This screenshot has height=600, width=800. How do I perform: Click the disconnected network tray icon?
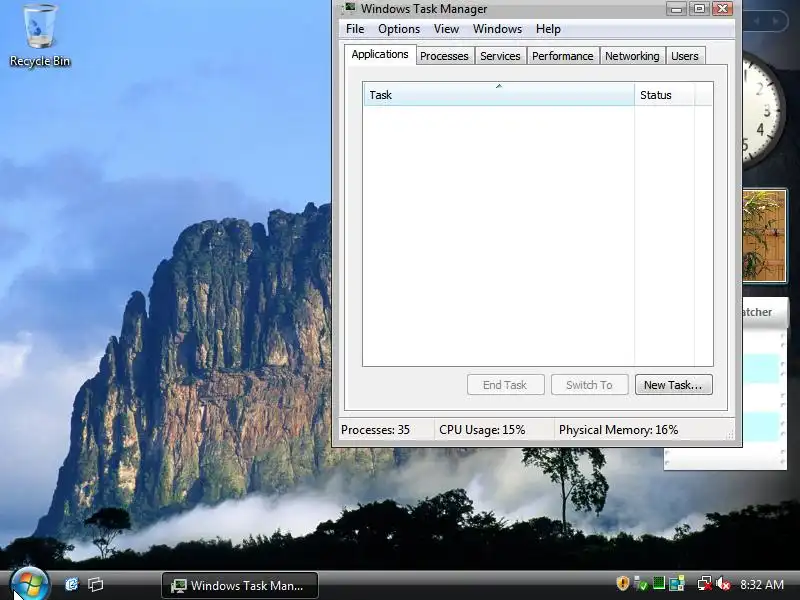click(705, 583)
